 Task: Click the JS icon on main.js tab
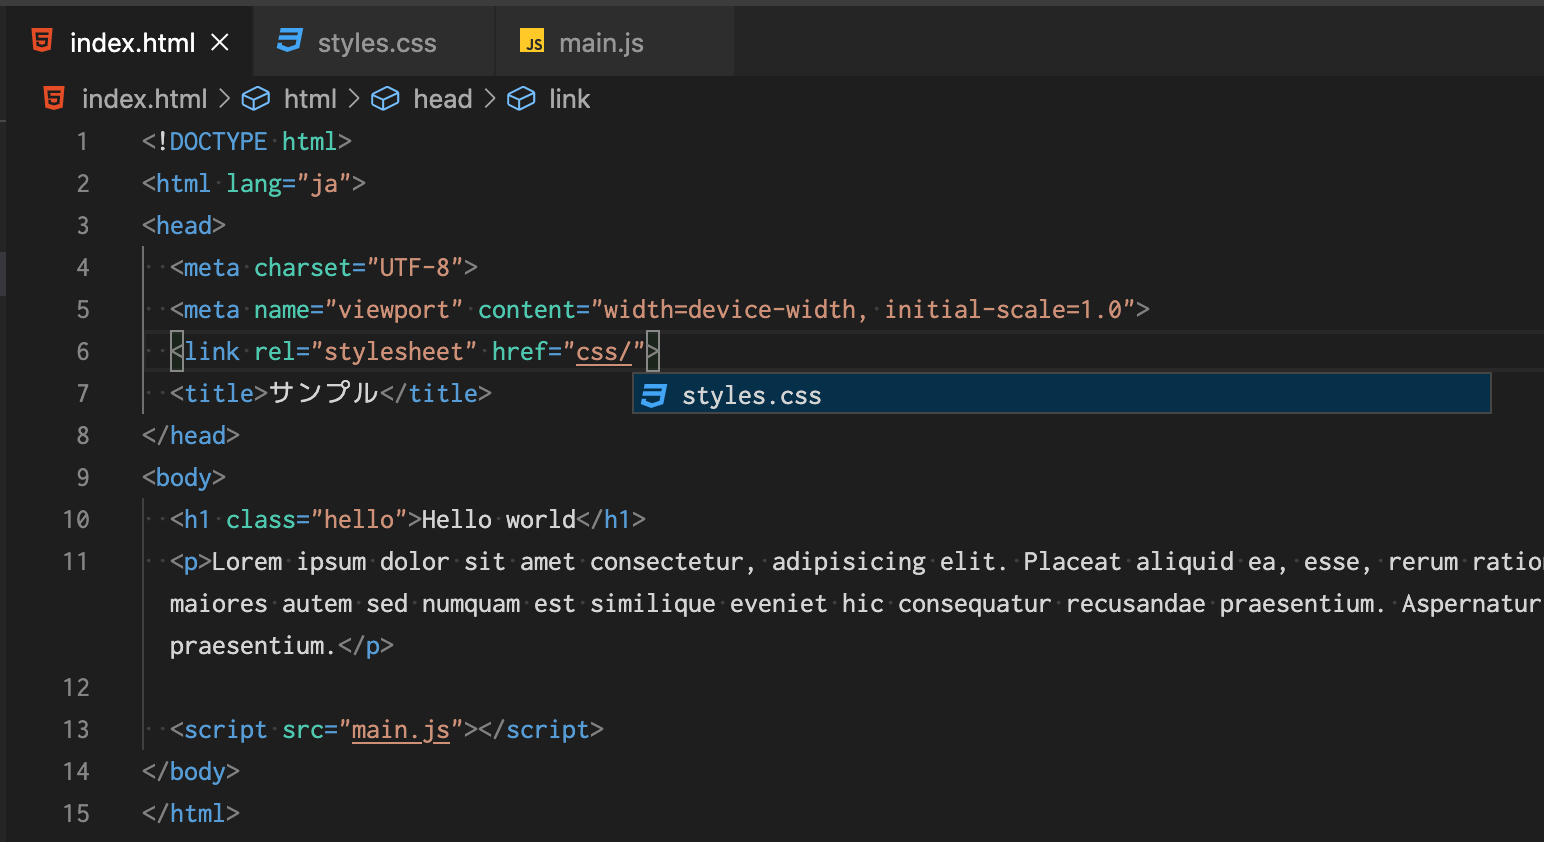532,41
